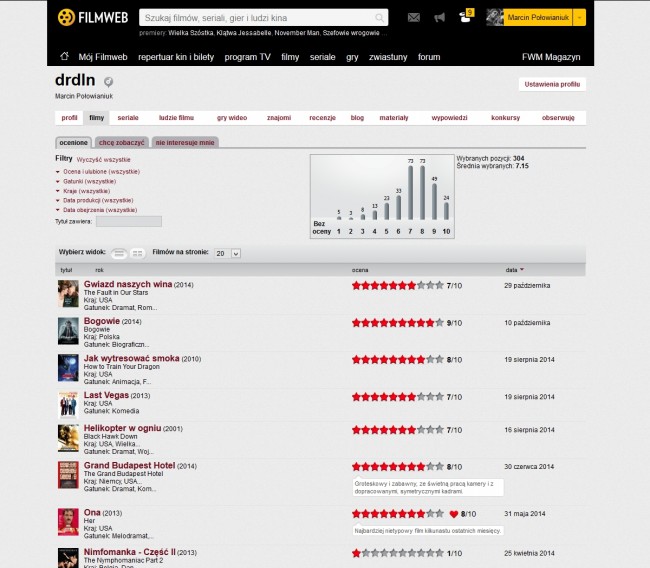Select the list view icon

click(119, 253)
